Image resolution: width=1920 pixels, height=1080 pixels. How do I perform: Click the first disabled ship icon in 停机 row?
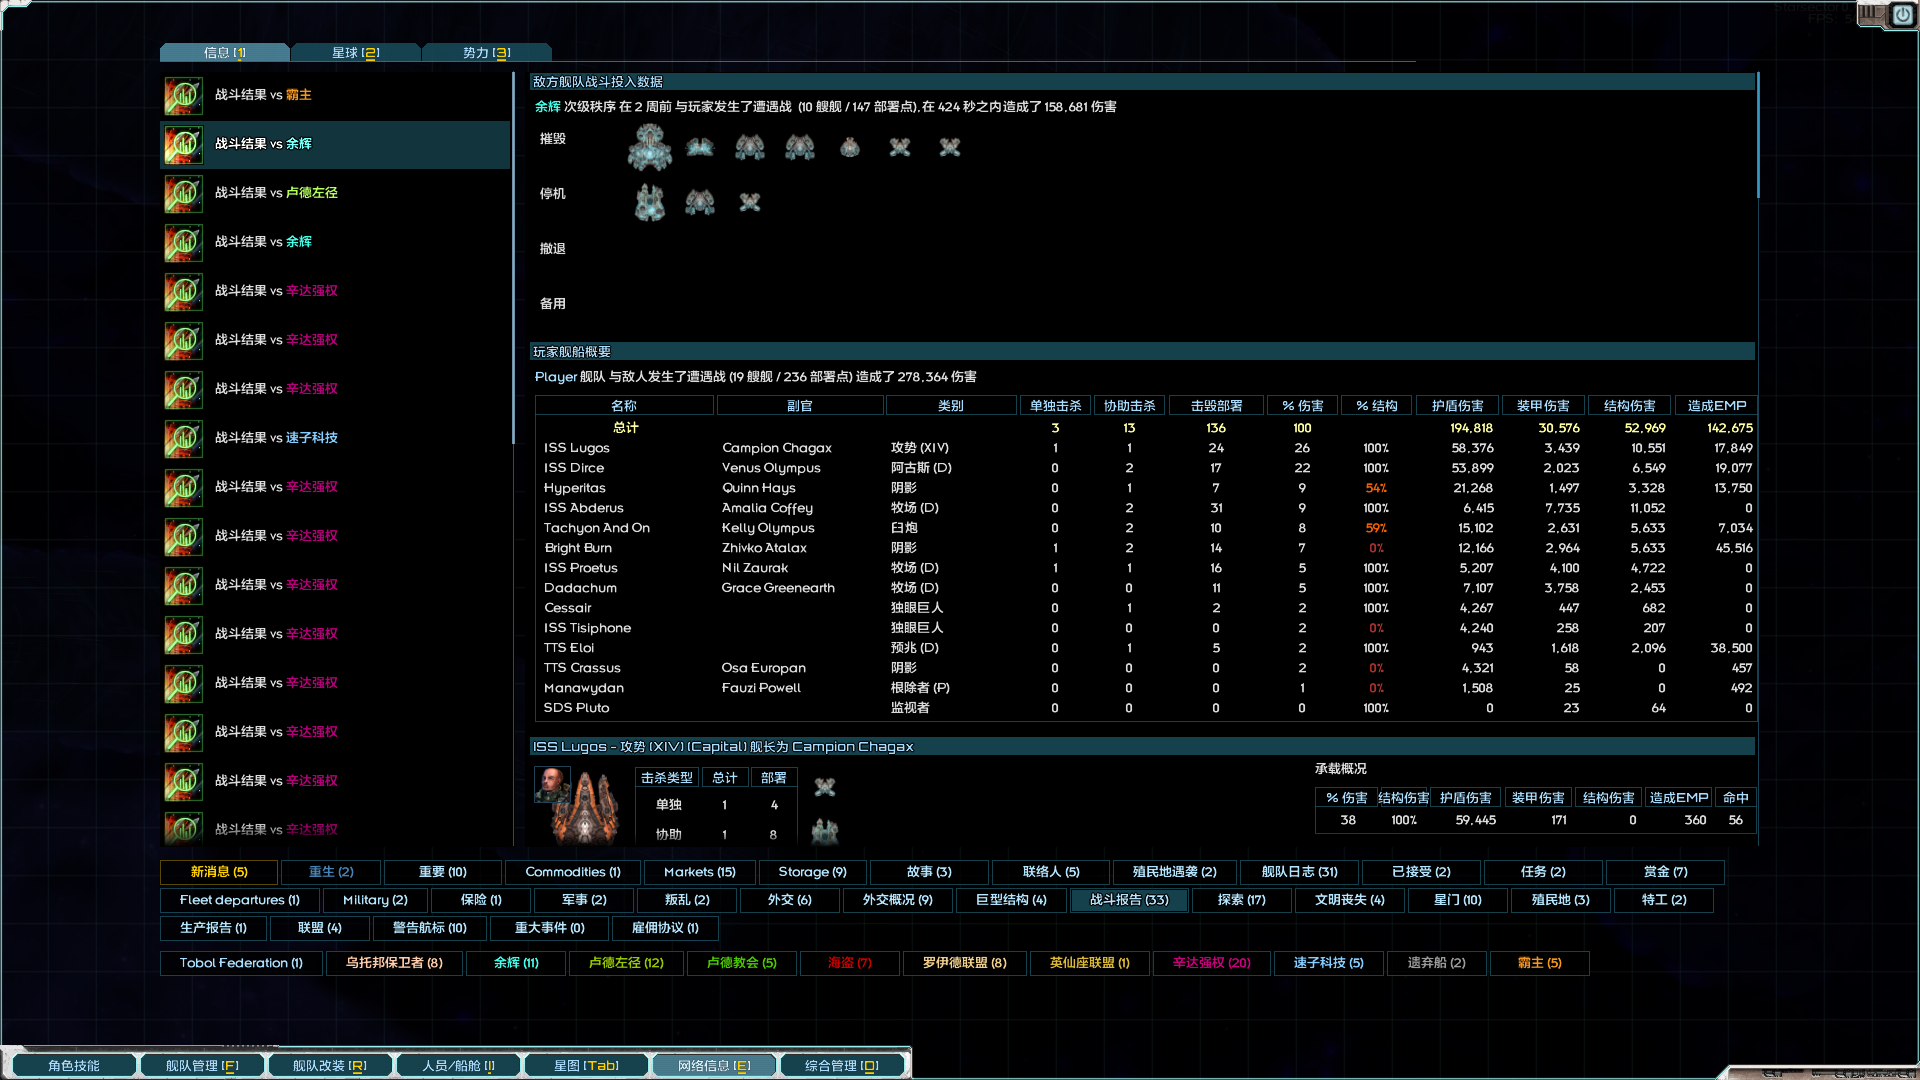point(649,202)
